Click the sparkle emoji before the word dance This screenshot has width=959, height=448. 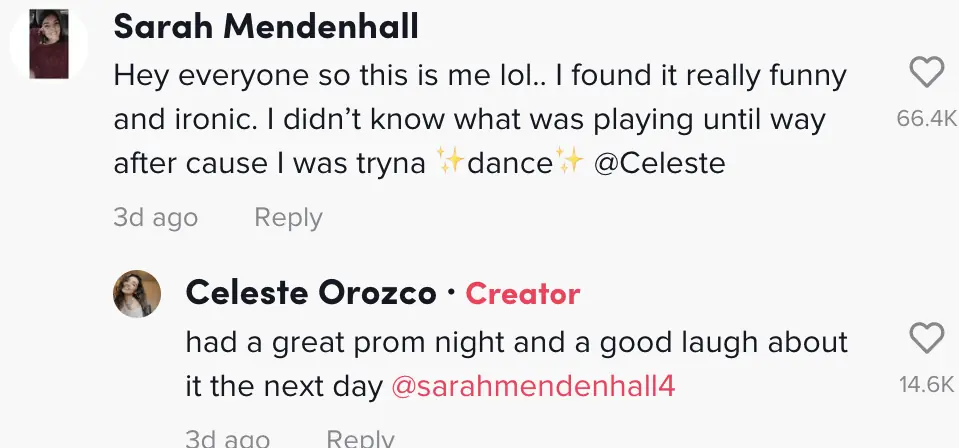coord(451,163)
